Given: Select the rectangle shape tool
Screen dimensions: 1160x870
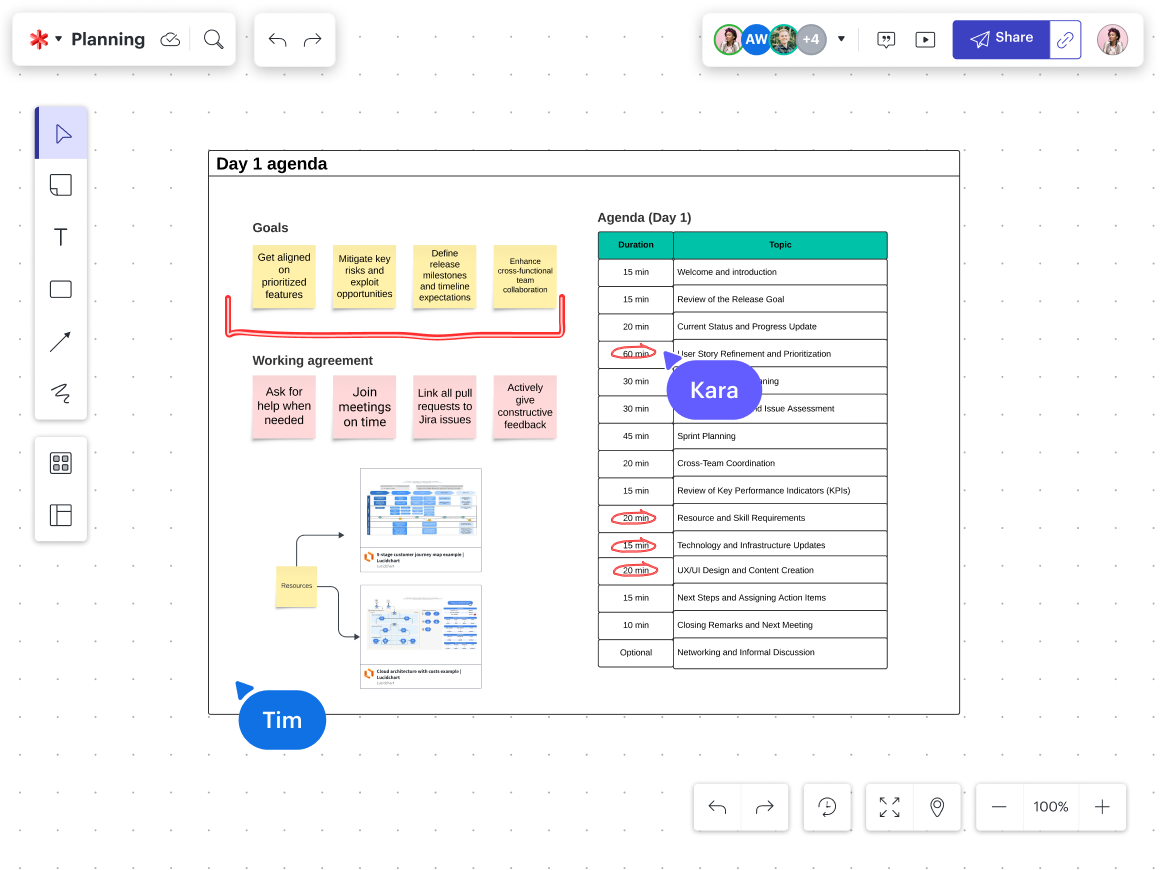Looking at the screenshot, I should coord(61,289).
